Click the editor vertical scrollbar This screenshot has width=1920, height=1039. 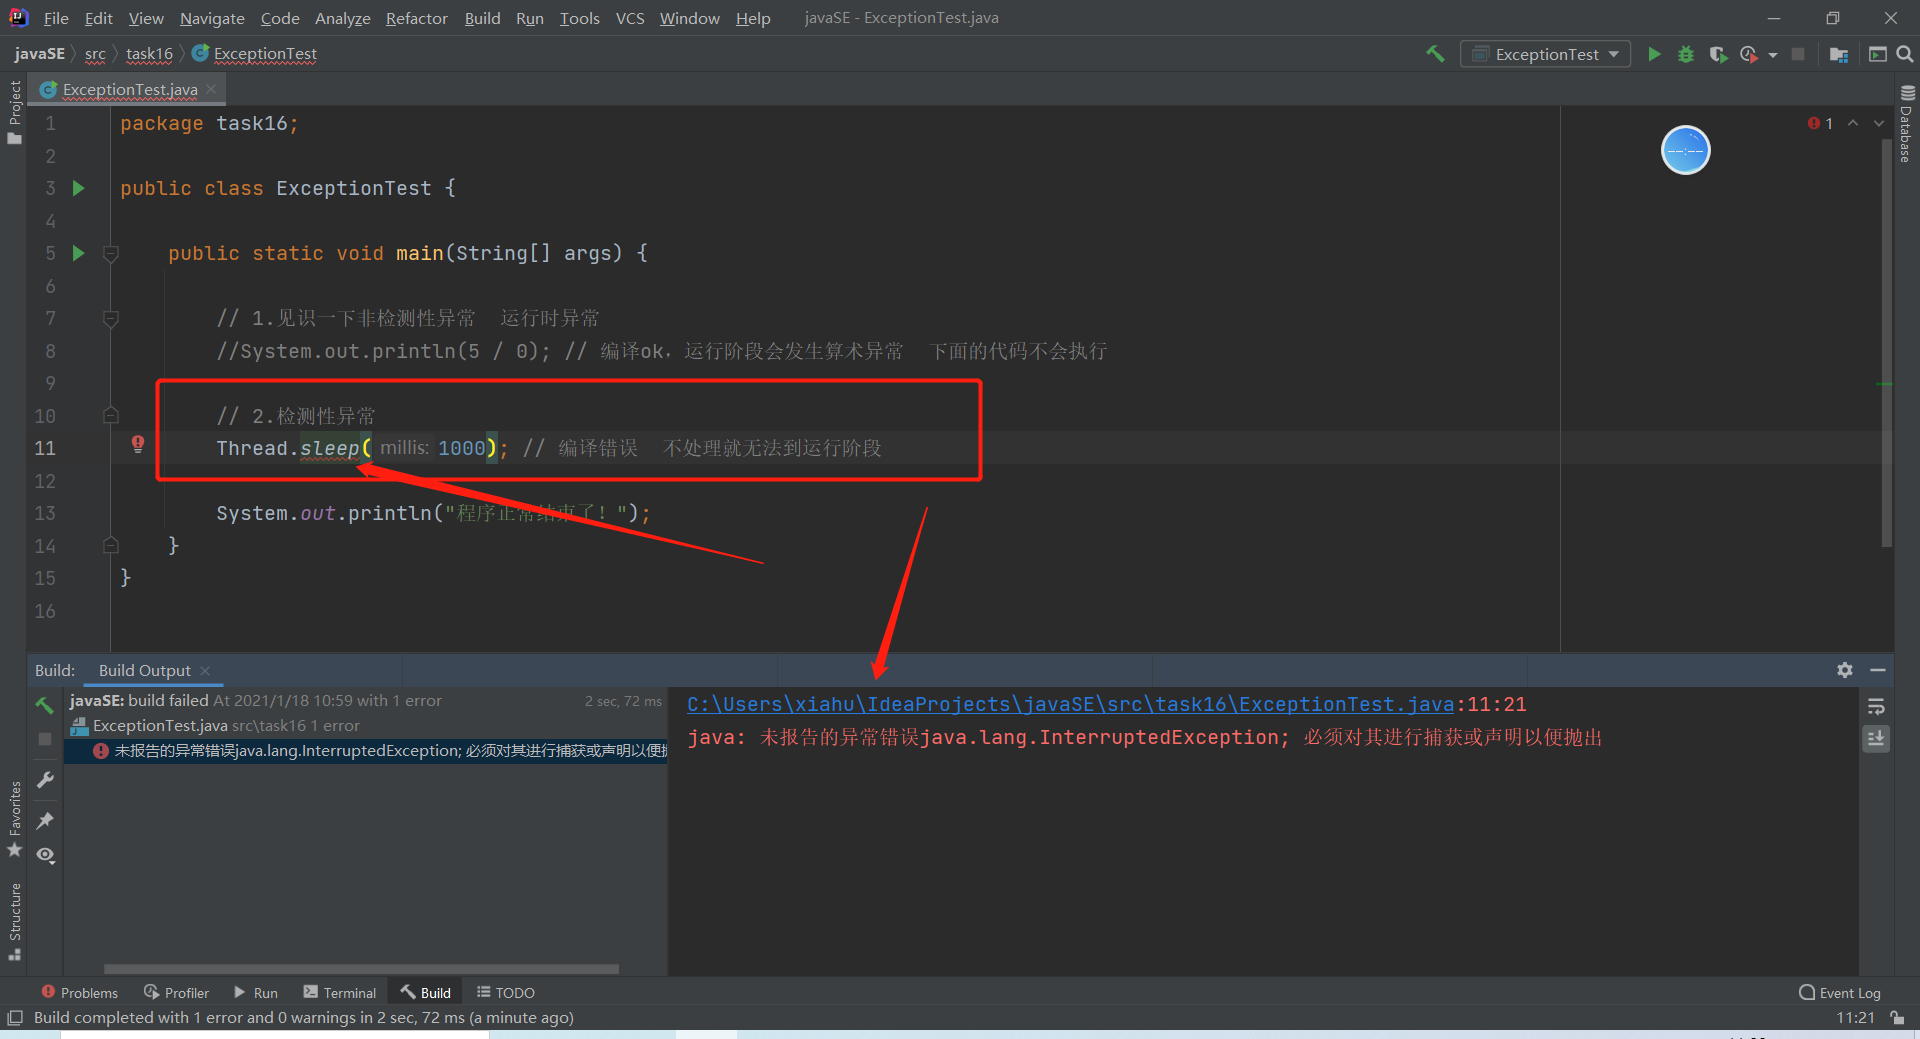1886,345
